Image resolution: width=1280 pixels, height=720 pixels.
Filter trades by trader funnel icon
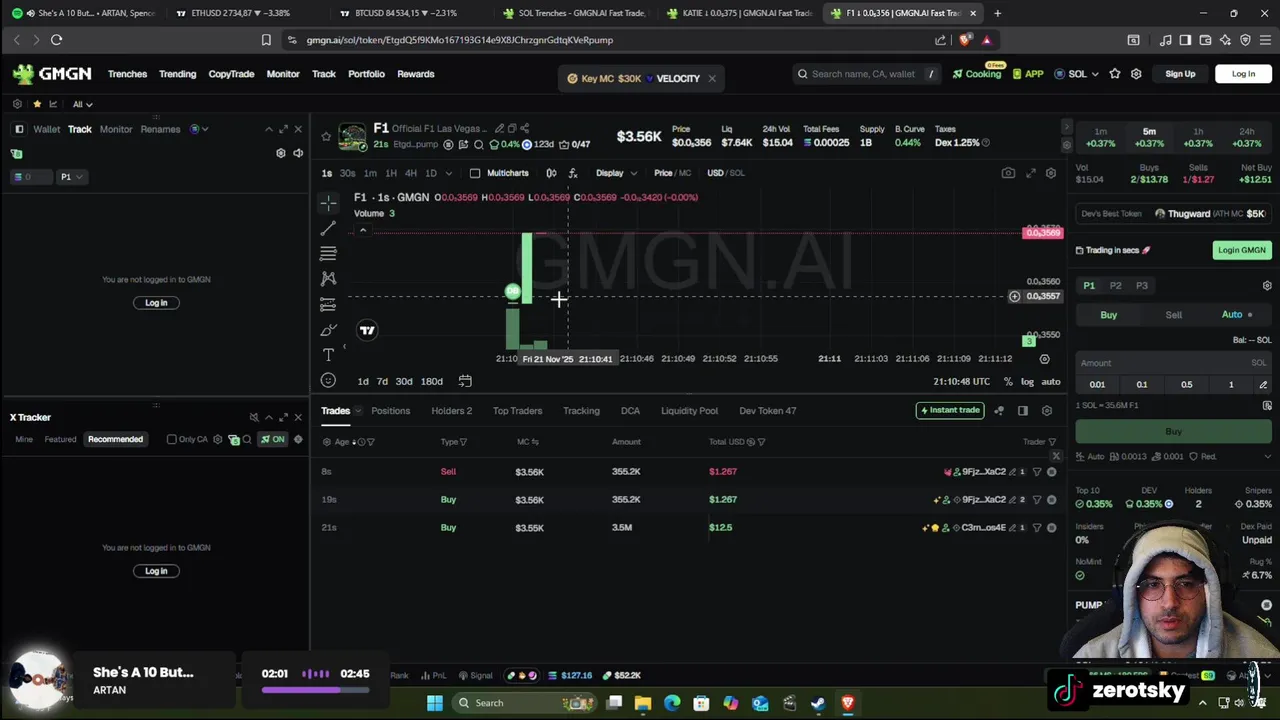pyautogui.click(x=1052, y=442)
